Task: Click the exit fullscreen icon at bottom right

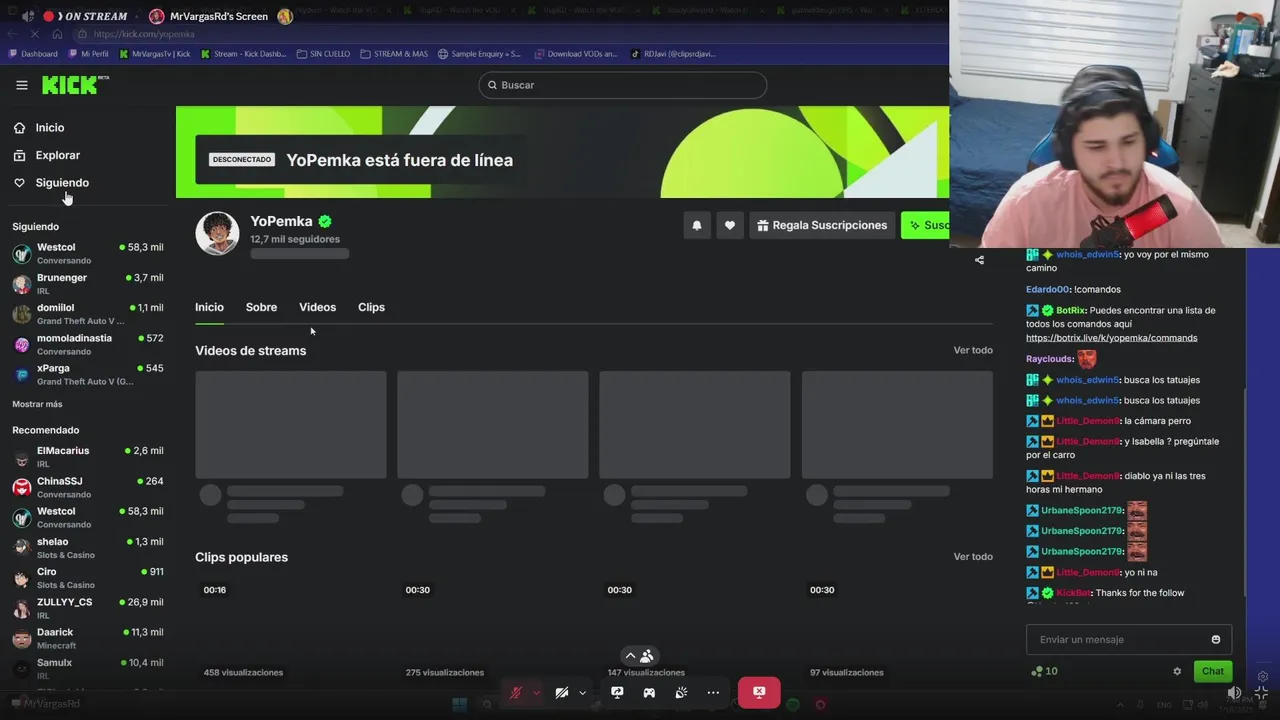Action: [x=1261, y=692]
